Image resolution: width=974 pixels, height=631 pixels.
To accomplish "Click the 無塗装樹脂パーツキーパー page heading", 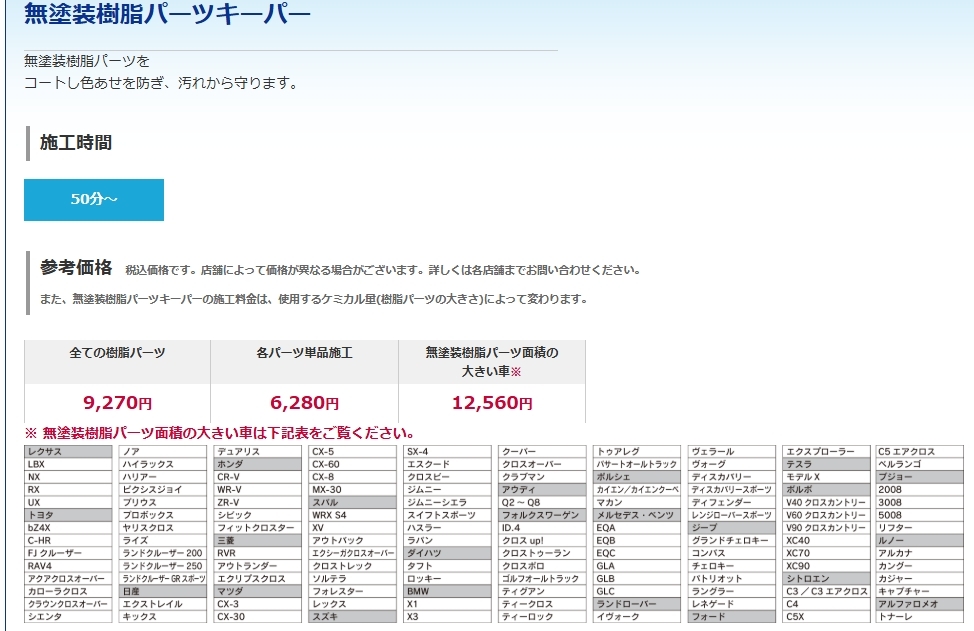I will click(167, 15).
